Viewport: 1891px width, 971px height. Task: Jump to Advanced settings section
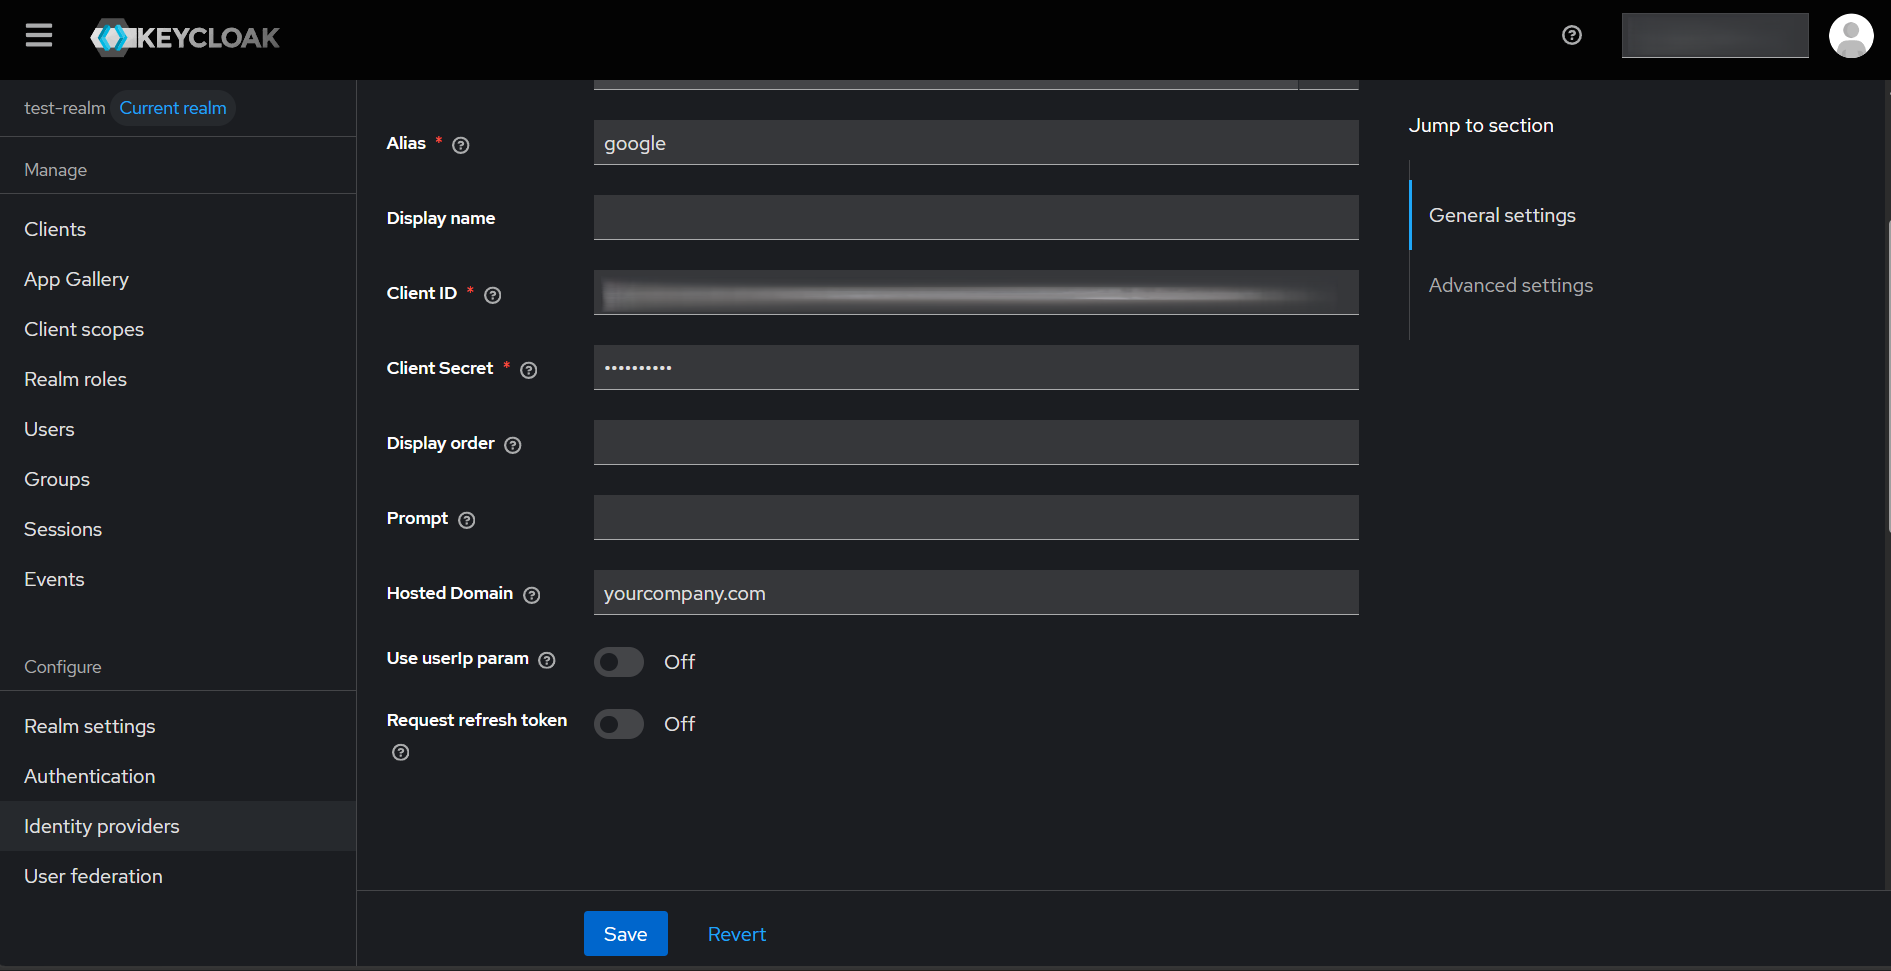click(x=1511, y=285)
